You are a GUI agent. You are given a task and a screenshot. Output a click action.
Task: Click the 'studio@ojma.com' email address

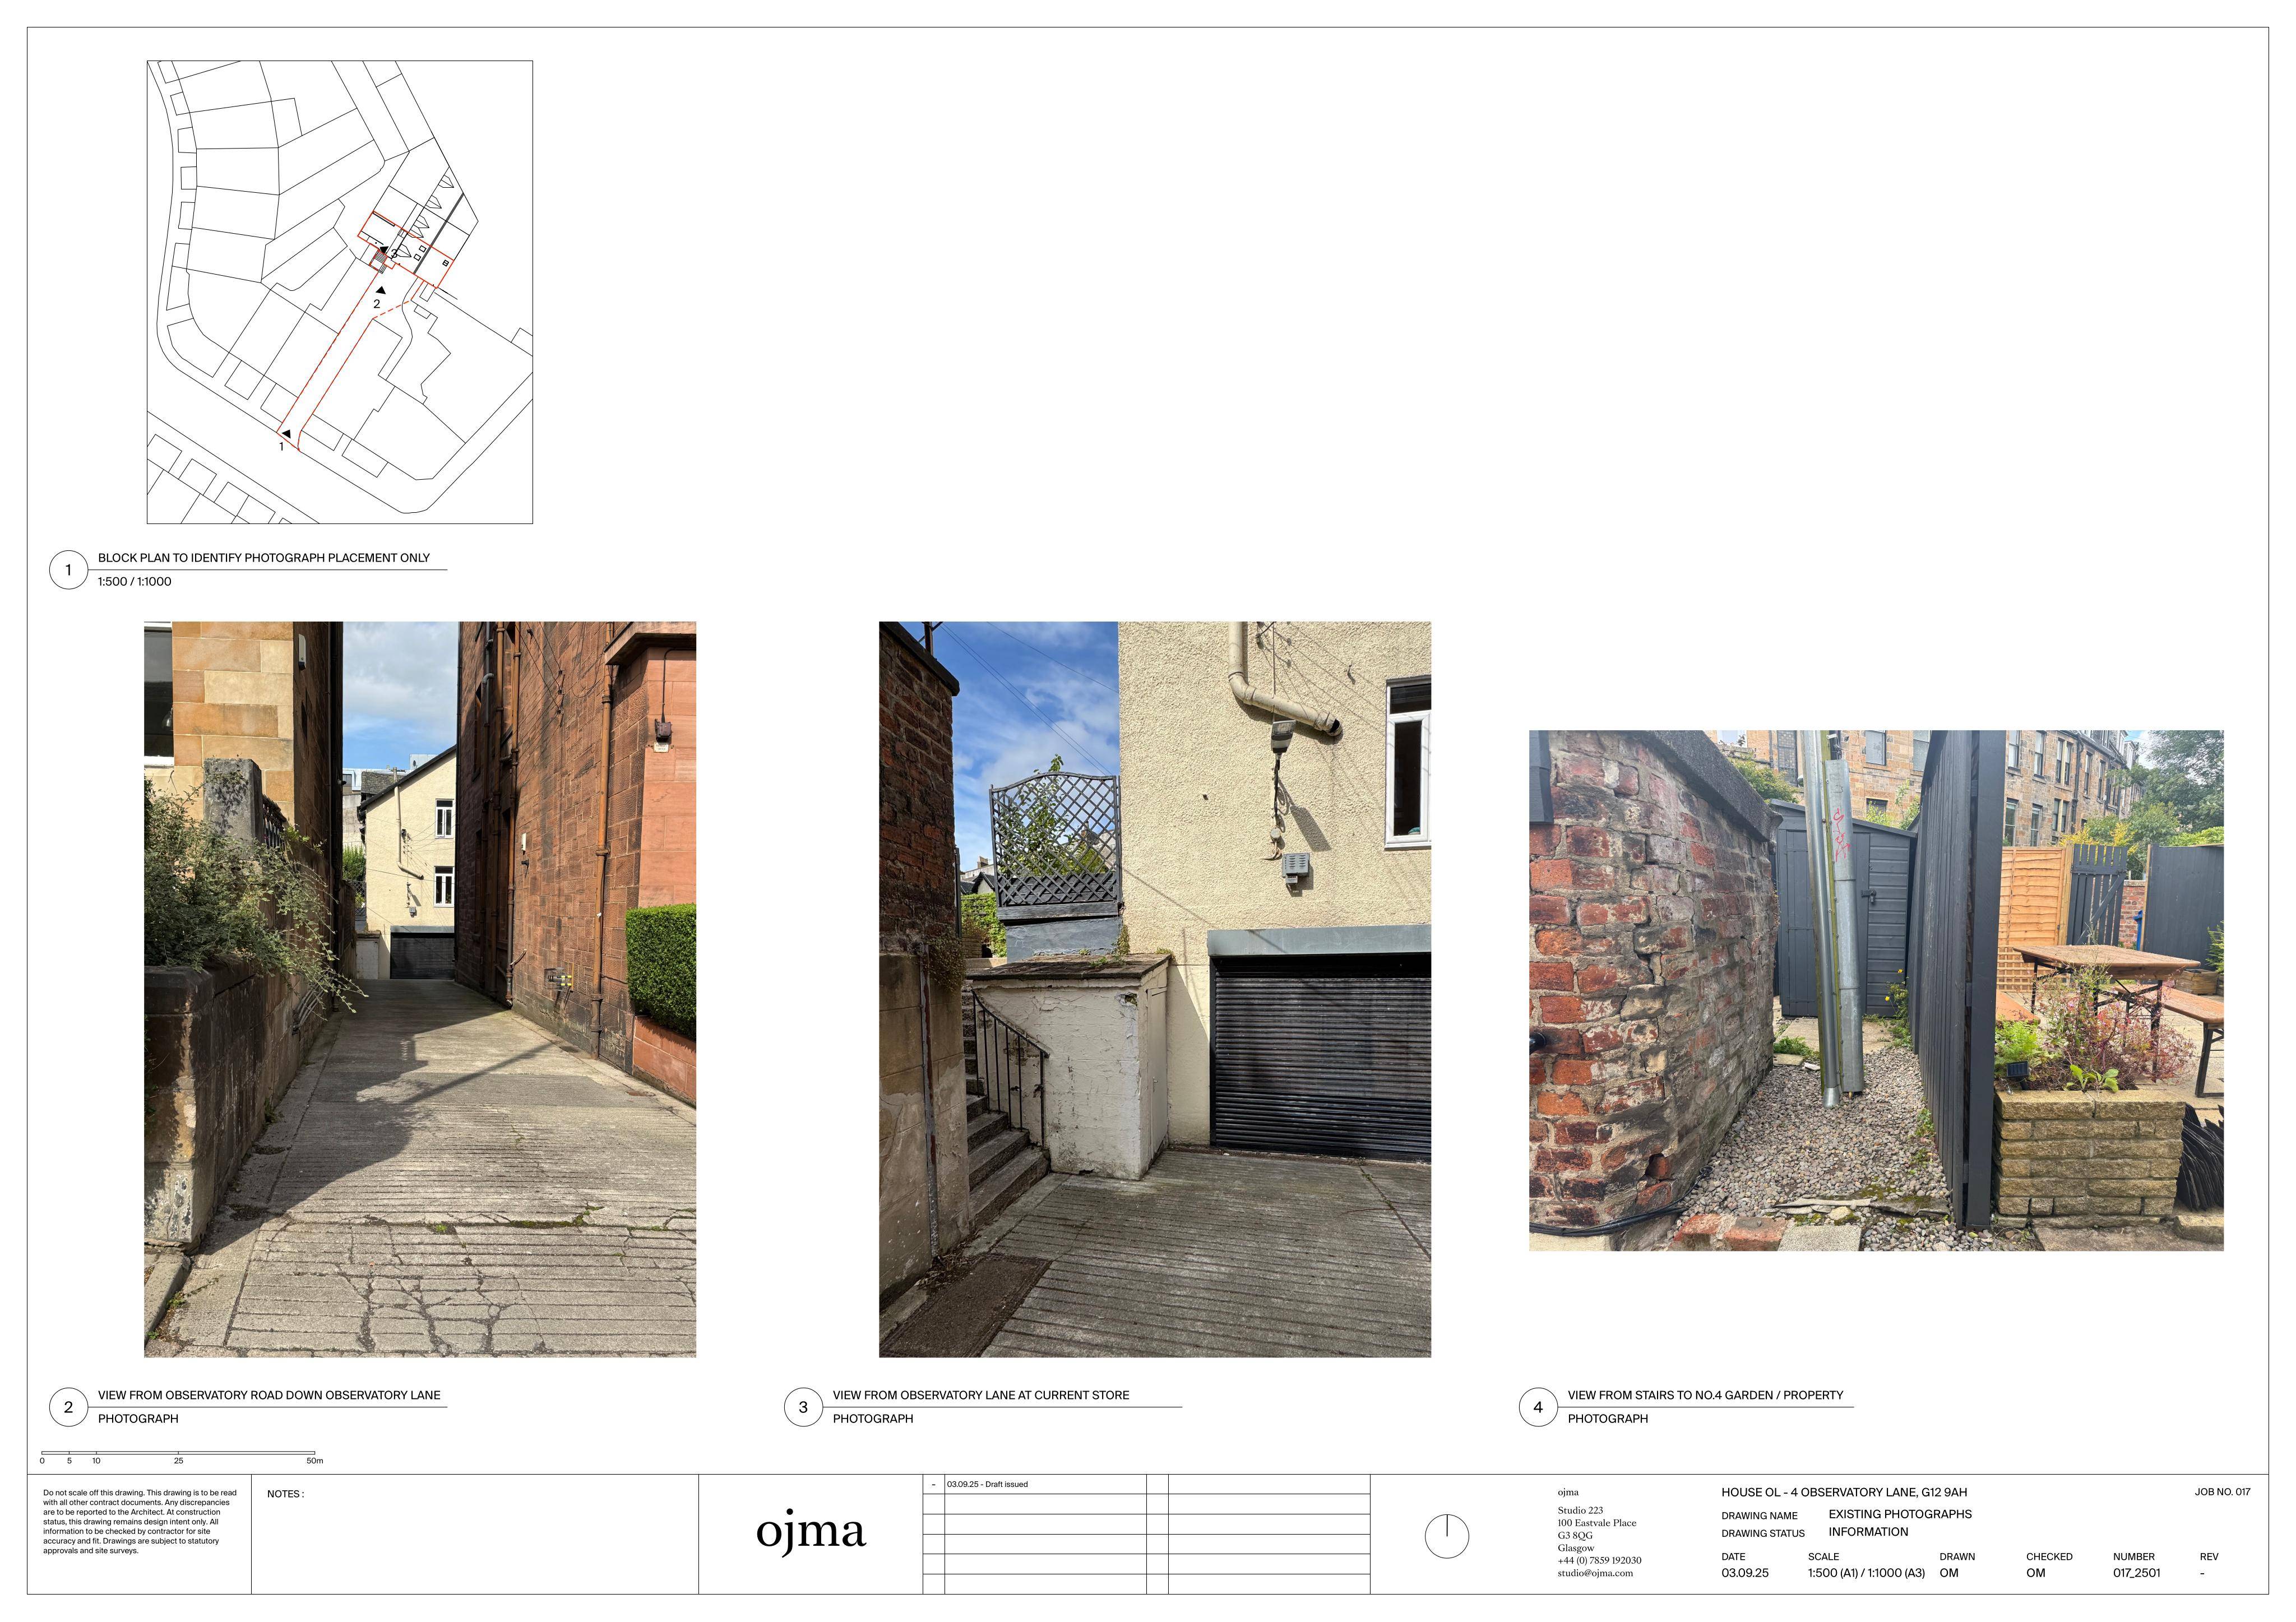[x=1595, y=1573]
